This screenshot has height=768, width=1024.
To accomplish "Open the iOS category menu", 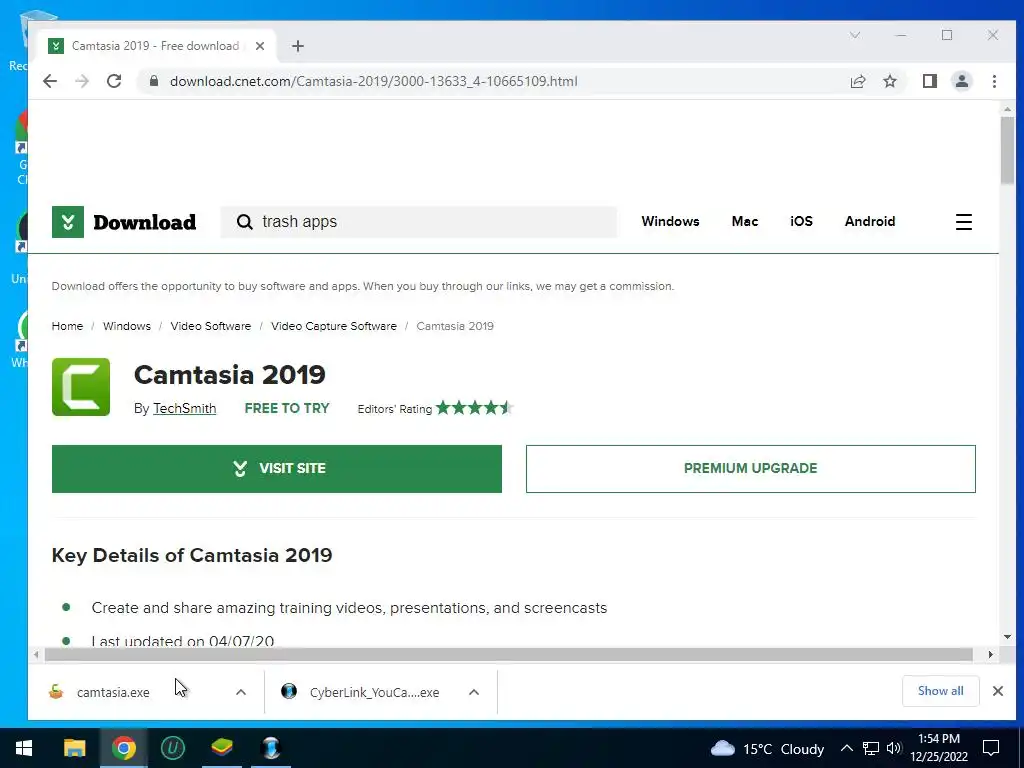I will (801, 221).
